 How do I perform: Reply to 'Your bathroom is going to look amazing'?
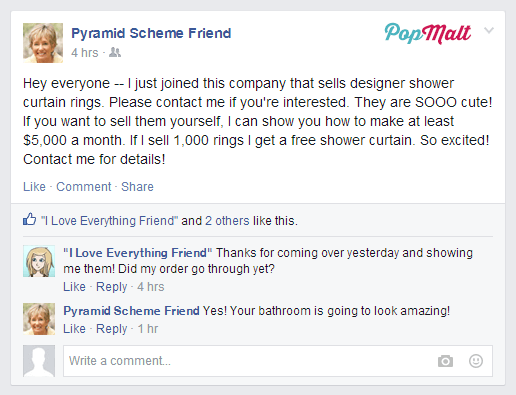[x=112, y=329]
